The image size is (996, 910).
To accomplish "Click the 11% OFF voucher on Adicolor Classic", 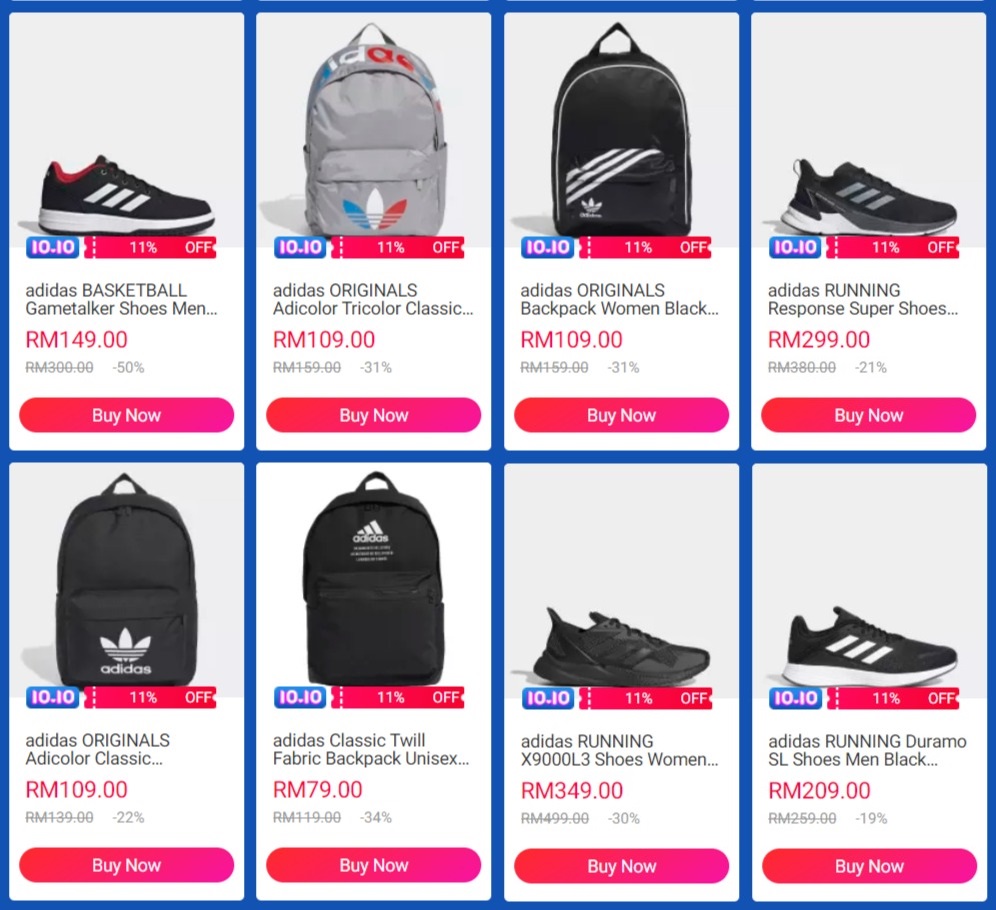I will [151, 697].
